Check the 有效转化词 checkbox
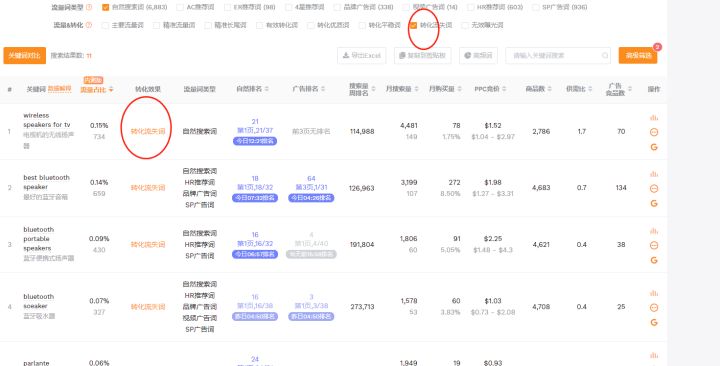 pyautogui.click(x=259, y=25)
